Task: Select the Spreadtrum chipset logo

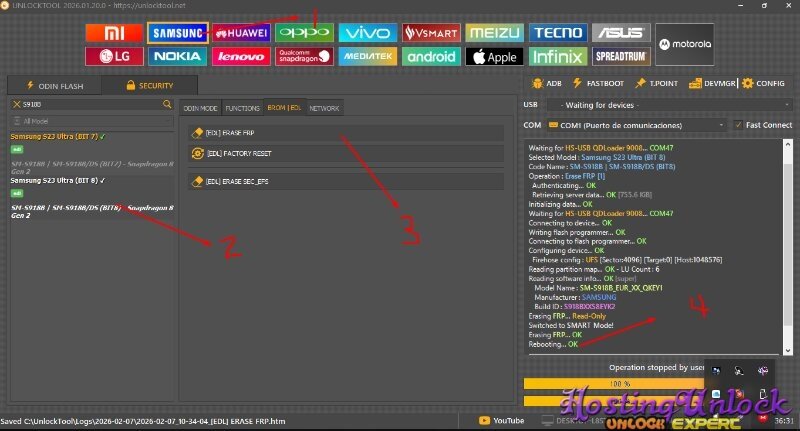Action: (x=621, y=56)
